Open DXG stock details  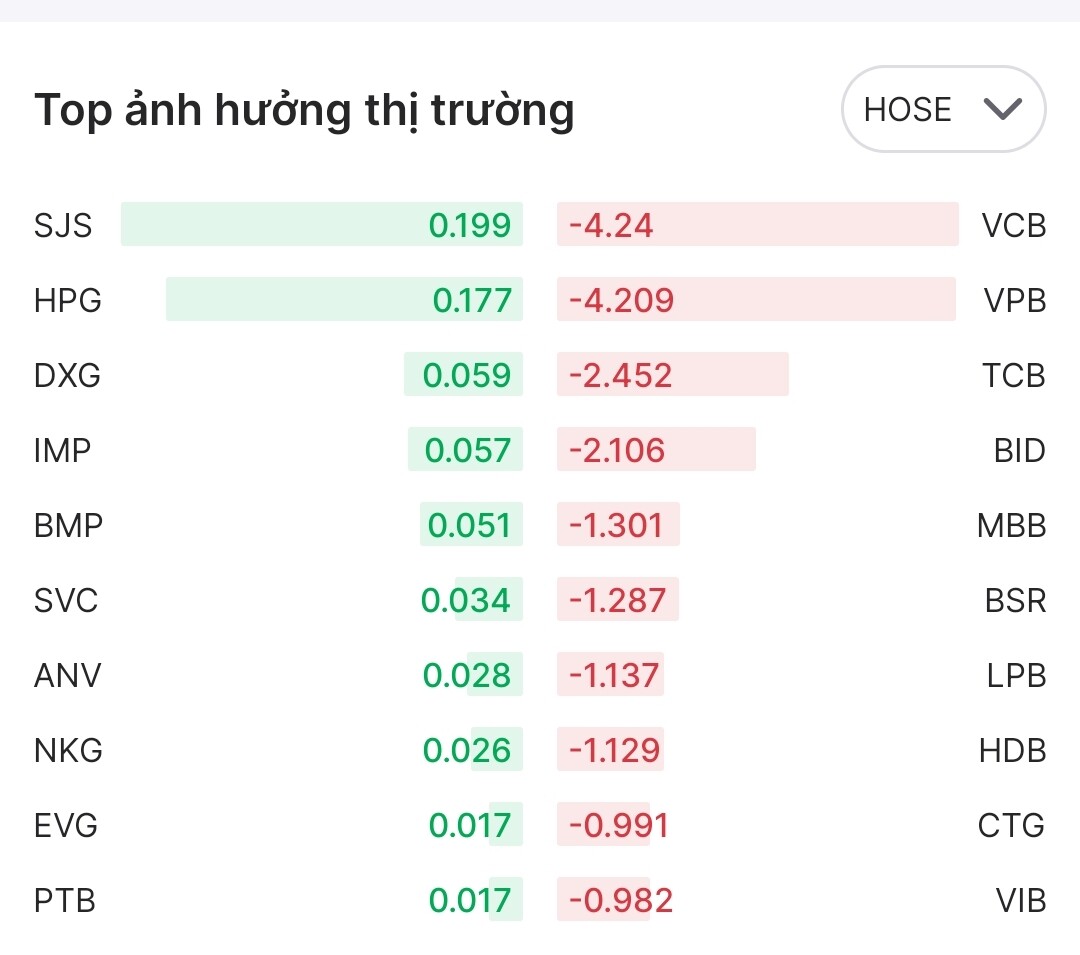pos(67,375)
